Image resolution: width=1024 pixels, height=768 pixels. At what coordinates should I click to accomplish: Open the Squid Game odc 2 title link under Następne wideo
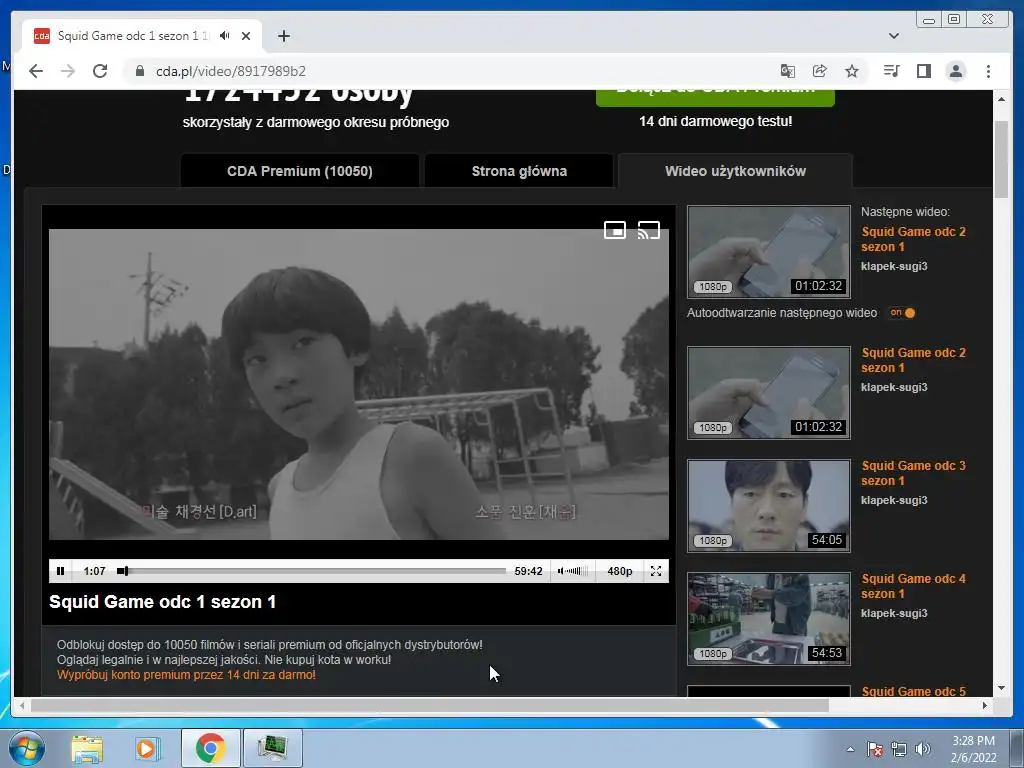[x=913, y=239]
